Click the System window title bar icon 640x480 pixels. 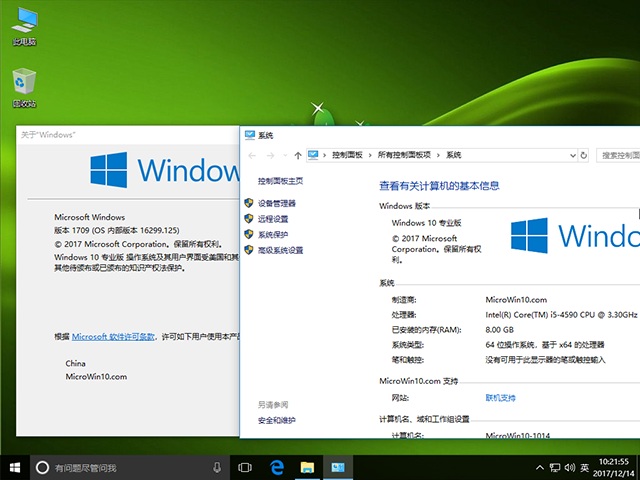pyautogui.click(x=250, y=135)
